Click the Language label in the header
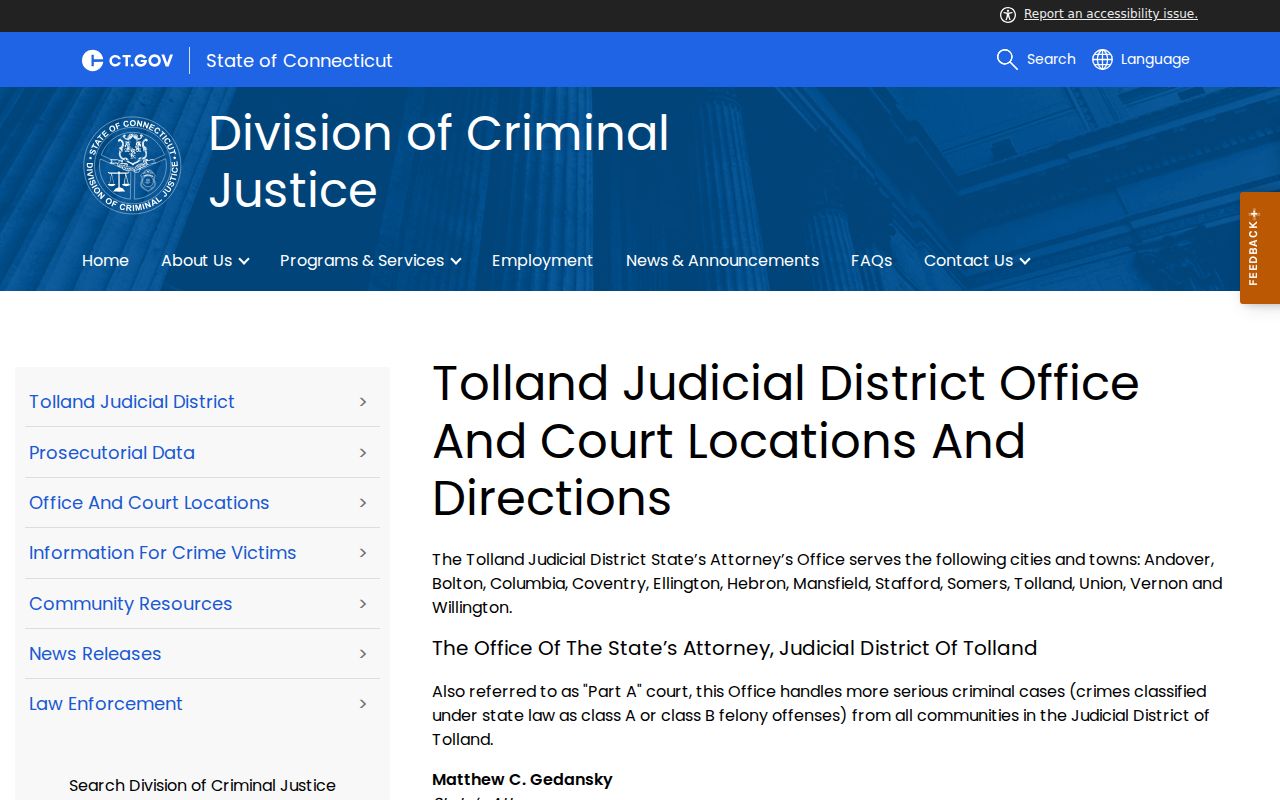This screenshot has height=800, width=1280. (x=1155, y=59)
